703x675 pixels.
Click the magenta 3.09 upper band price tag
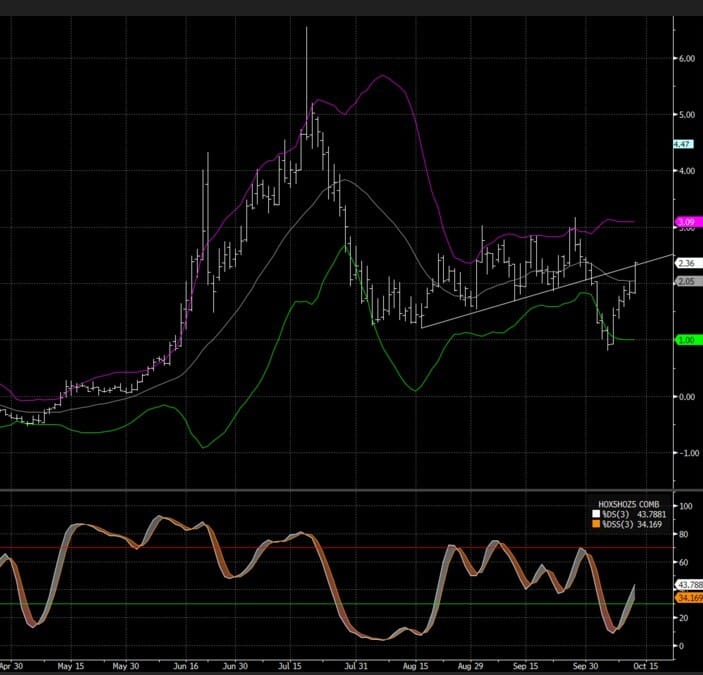[687, 221]
